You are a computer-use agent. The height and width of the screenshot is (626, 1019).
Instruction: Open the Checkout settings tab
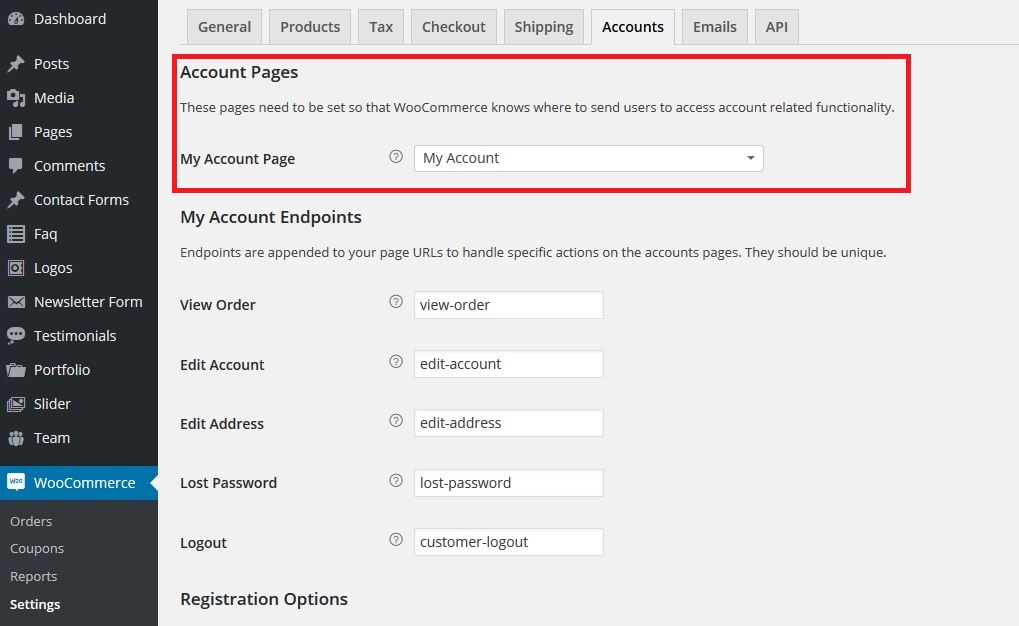[x=454, y=27]
